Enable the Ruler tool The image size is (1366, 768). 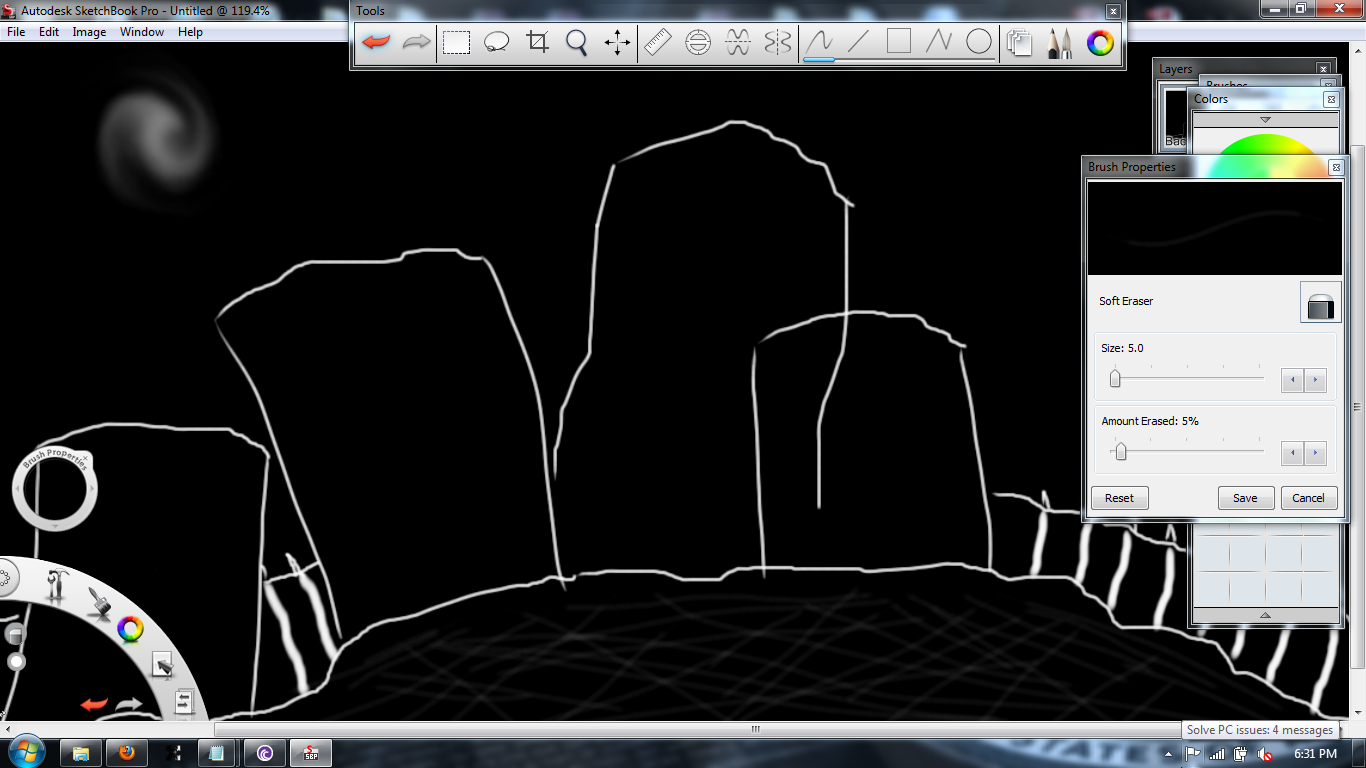click(x=658, y=42)
